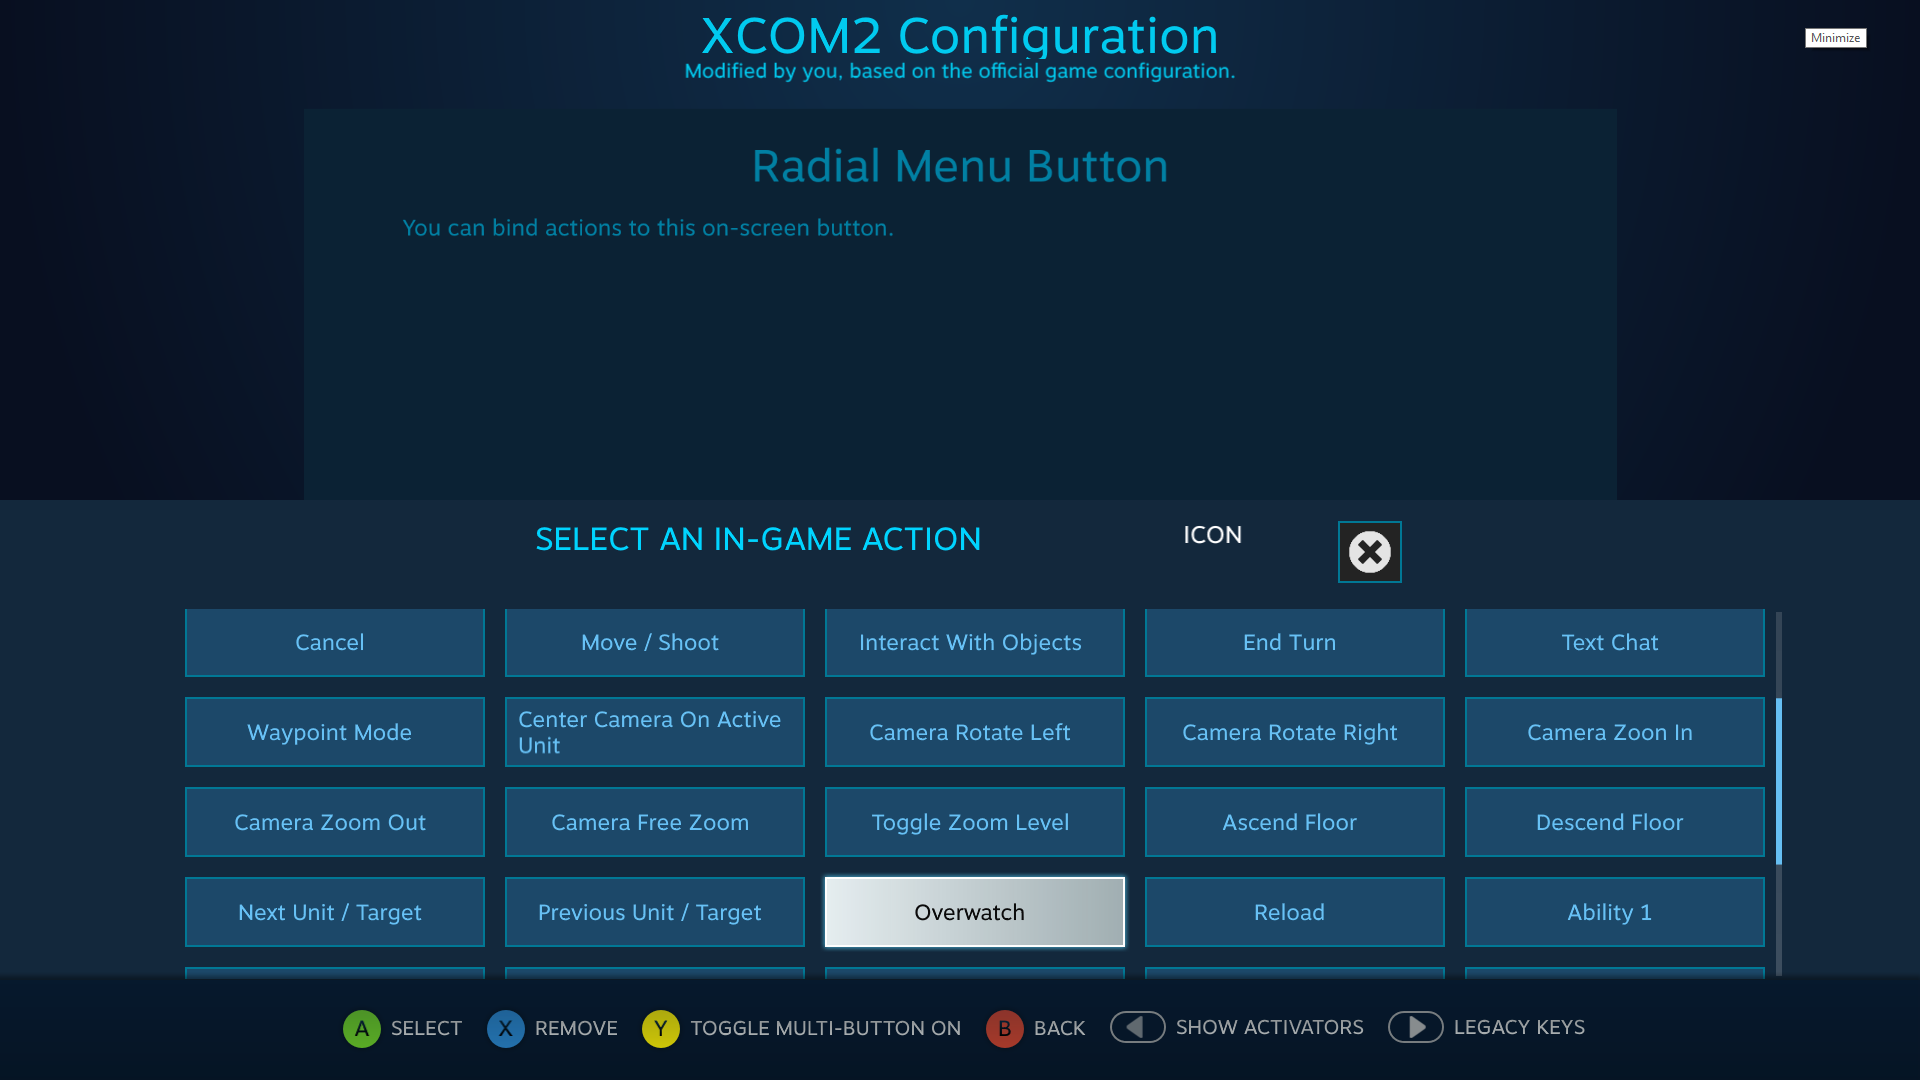Image resolution: width=1920 pixels, height=1080 pixels.
Task: Select the End Turn action icon
Action: click(x=1290, y=642)
